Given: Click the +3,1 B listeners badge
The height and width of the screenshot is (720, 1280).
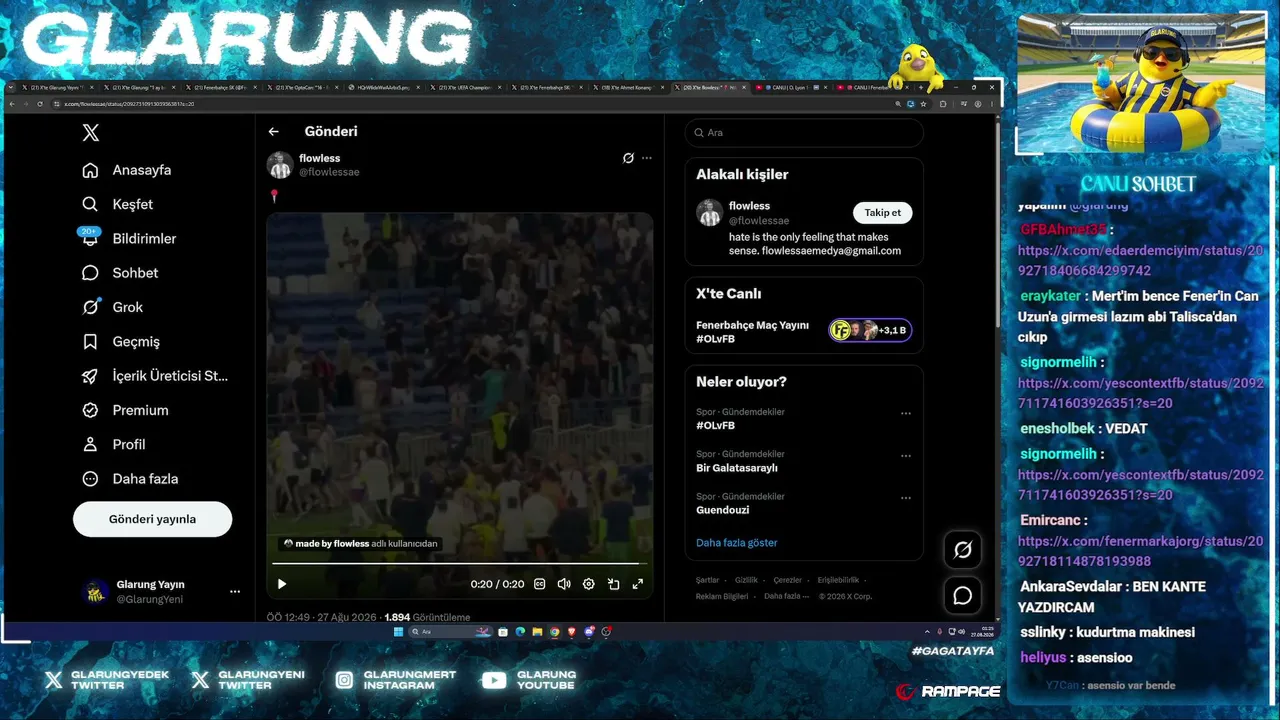Looking at the screenshot, I should (870, 331).
